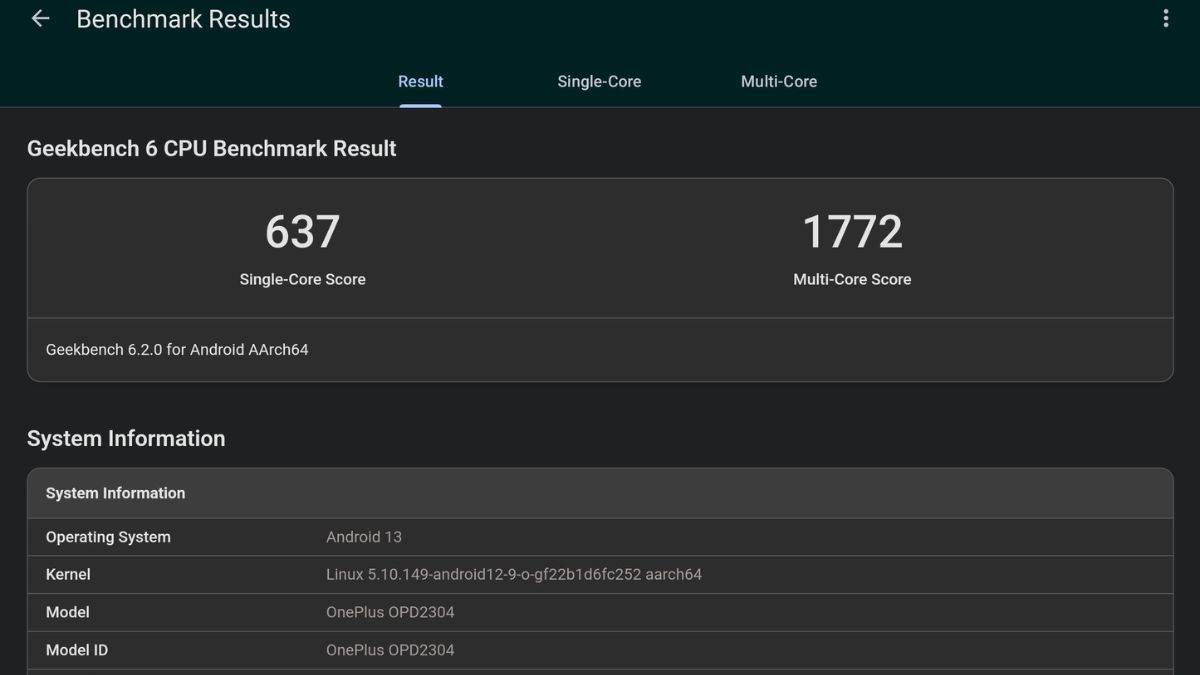Click the Benchmark Results title
This screenshot has height=675, width=1200.
point(183,19)
